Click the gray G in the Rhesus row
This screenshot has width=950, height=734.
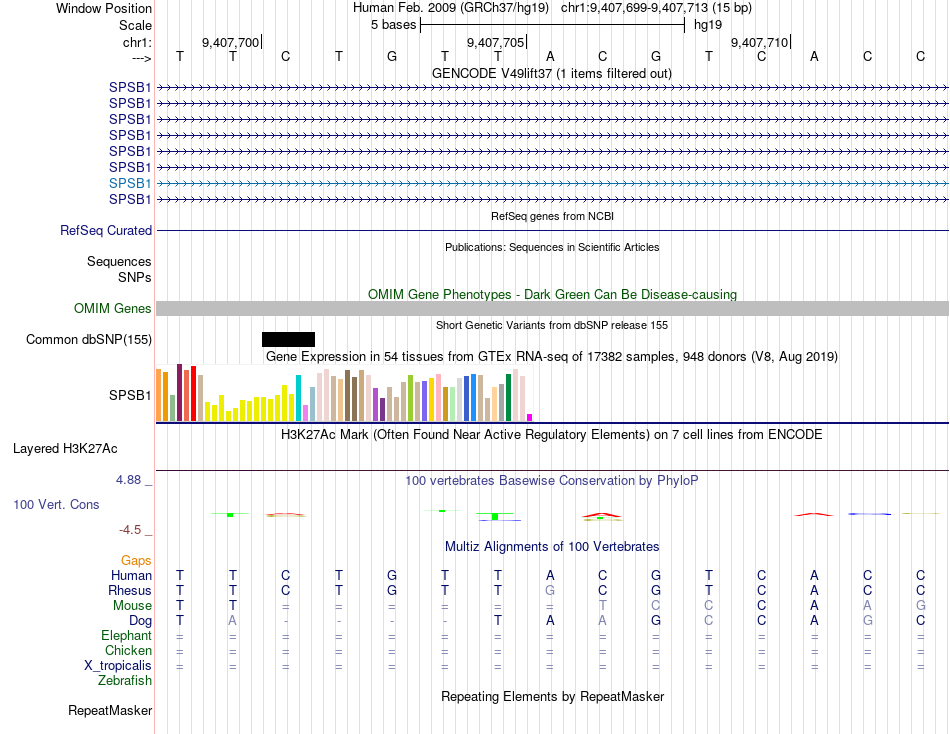pyautogui.click(x=550, y=590)
